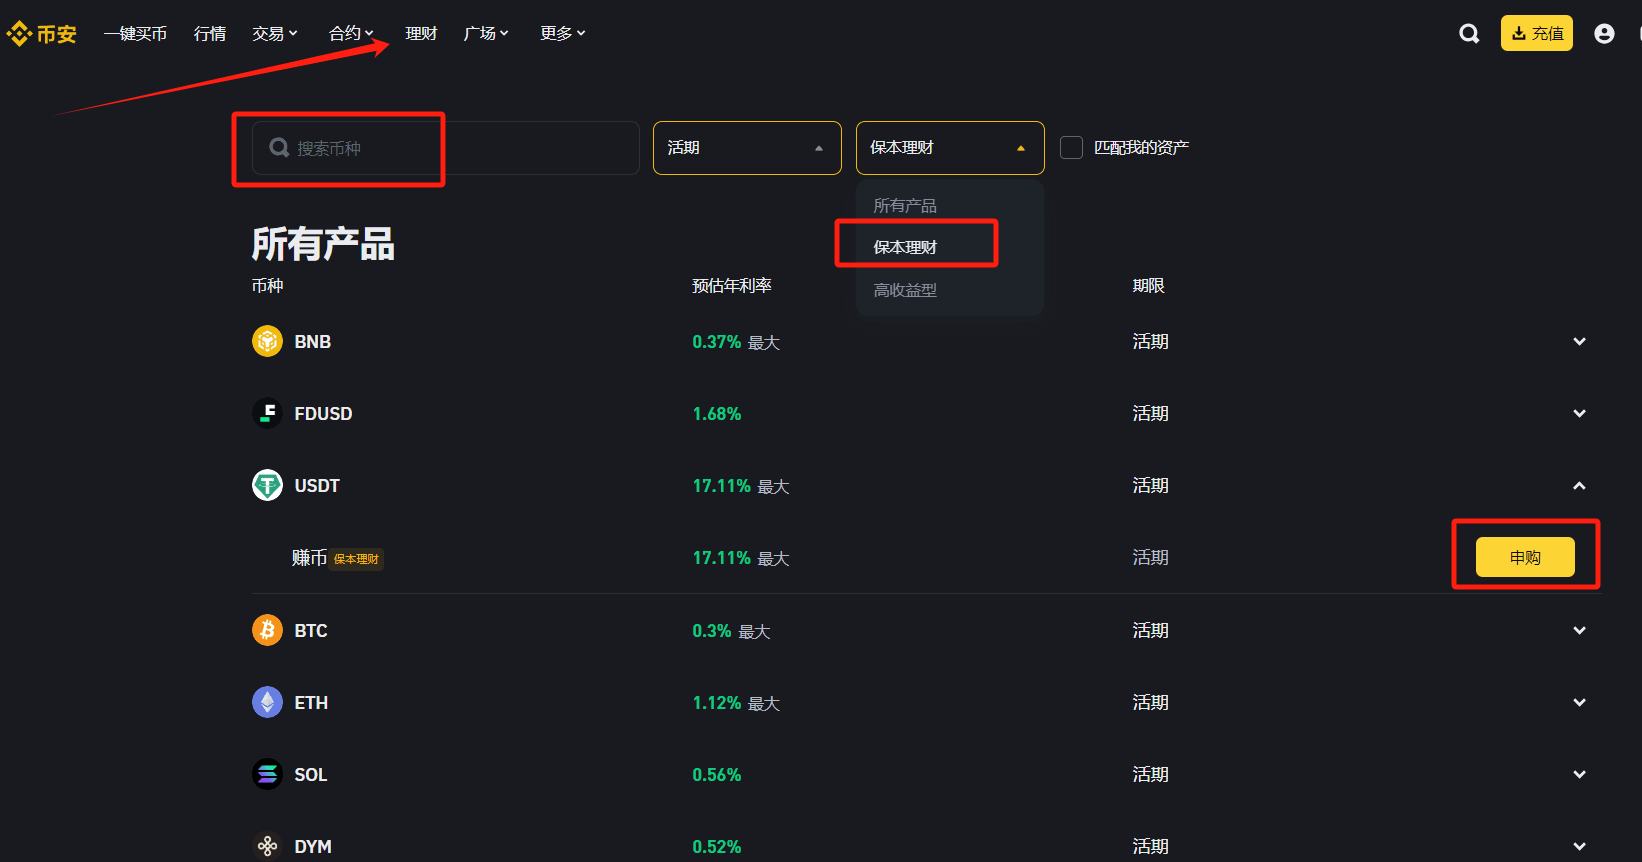Screen dimensions: 1642x862
Task: Expand the BTC row chevron
Action: (x=1579, y=630)
